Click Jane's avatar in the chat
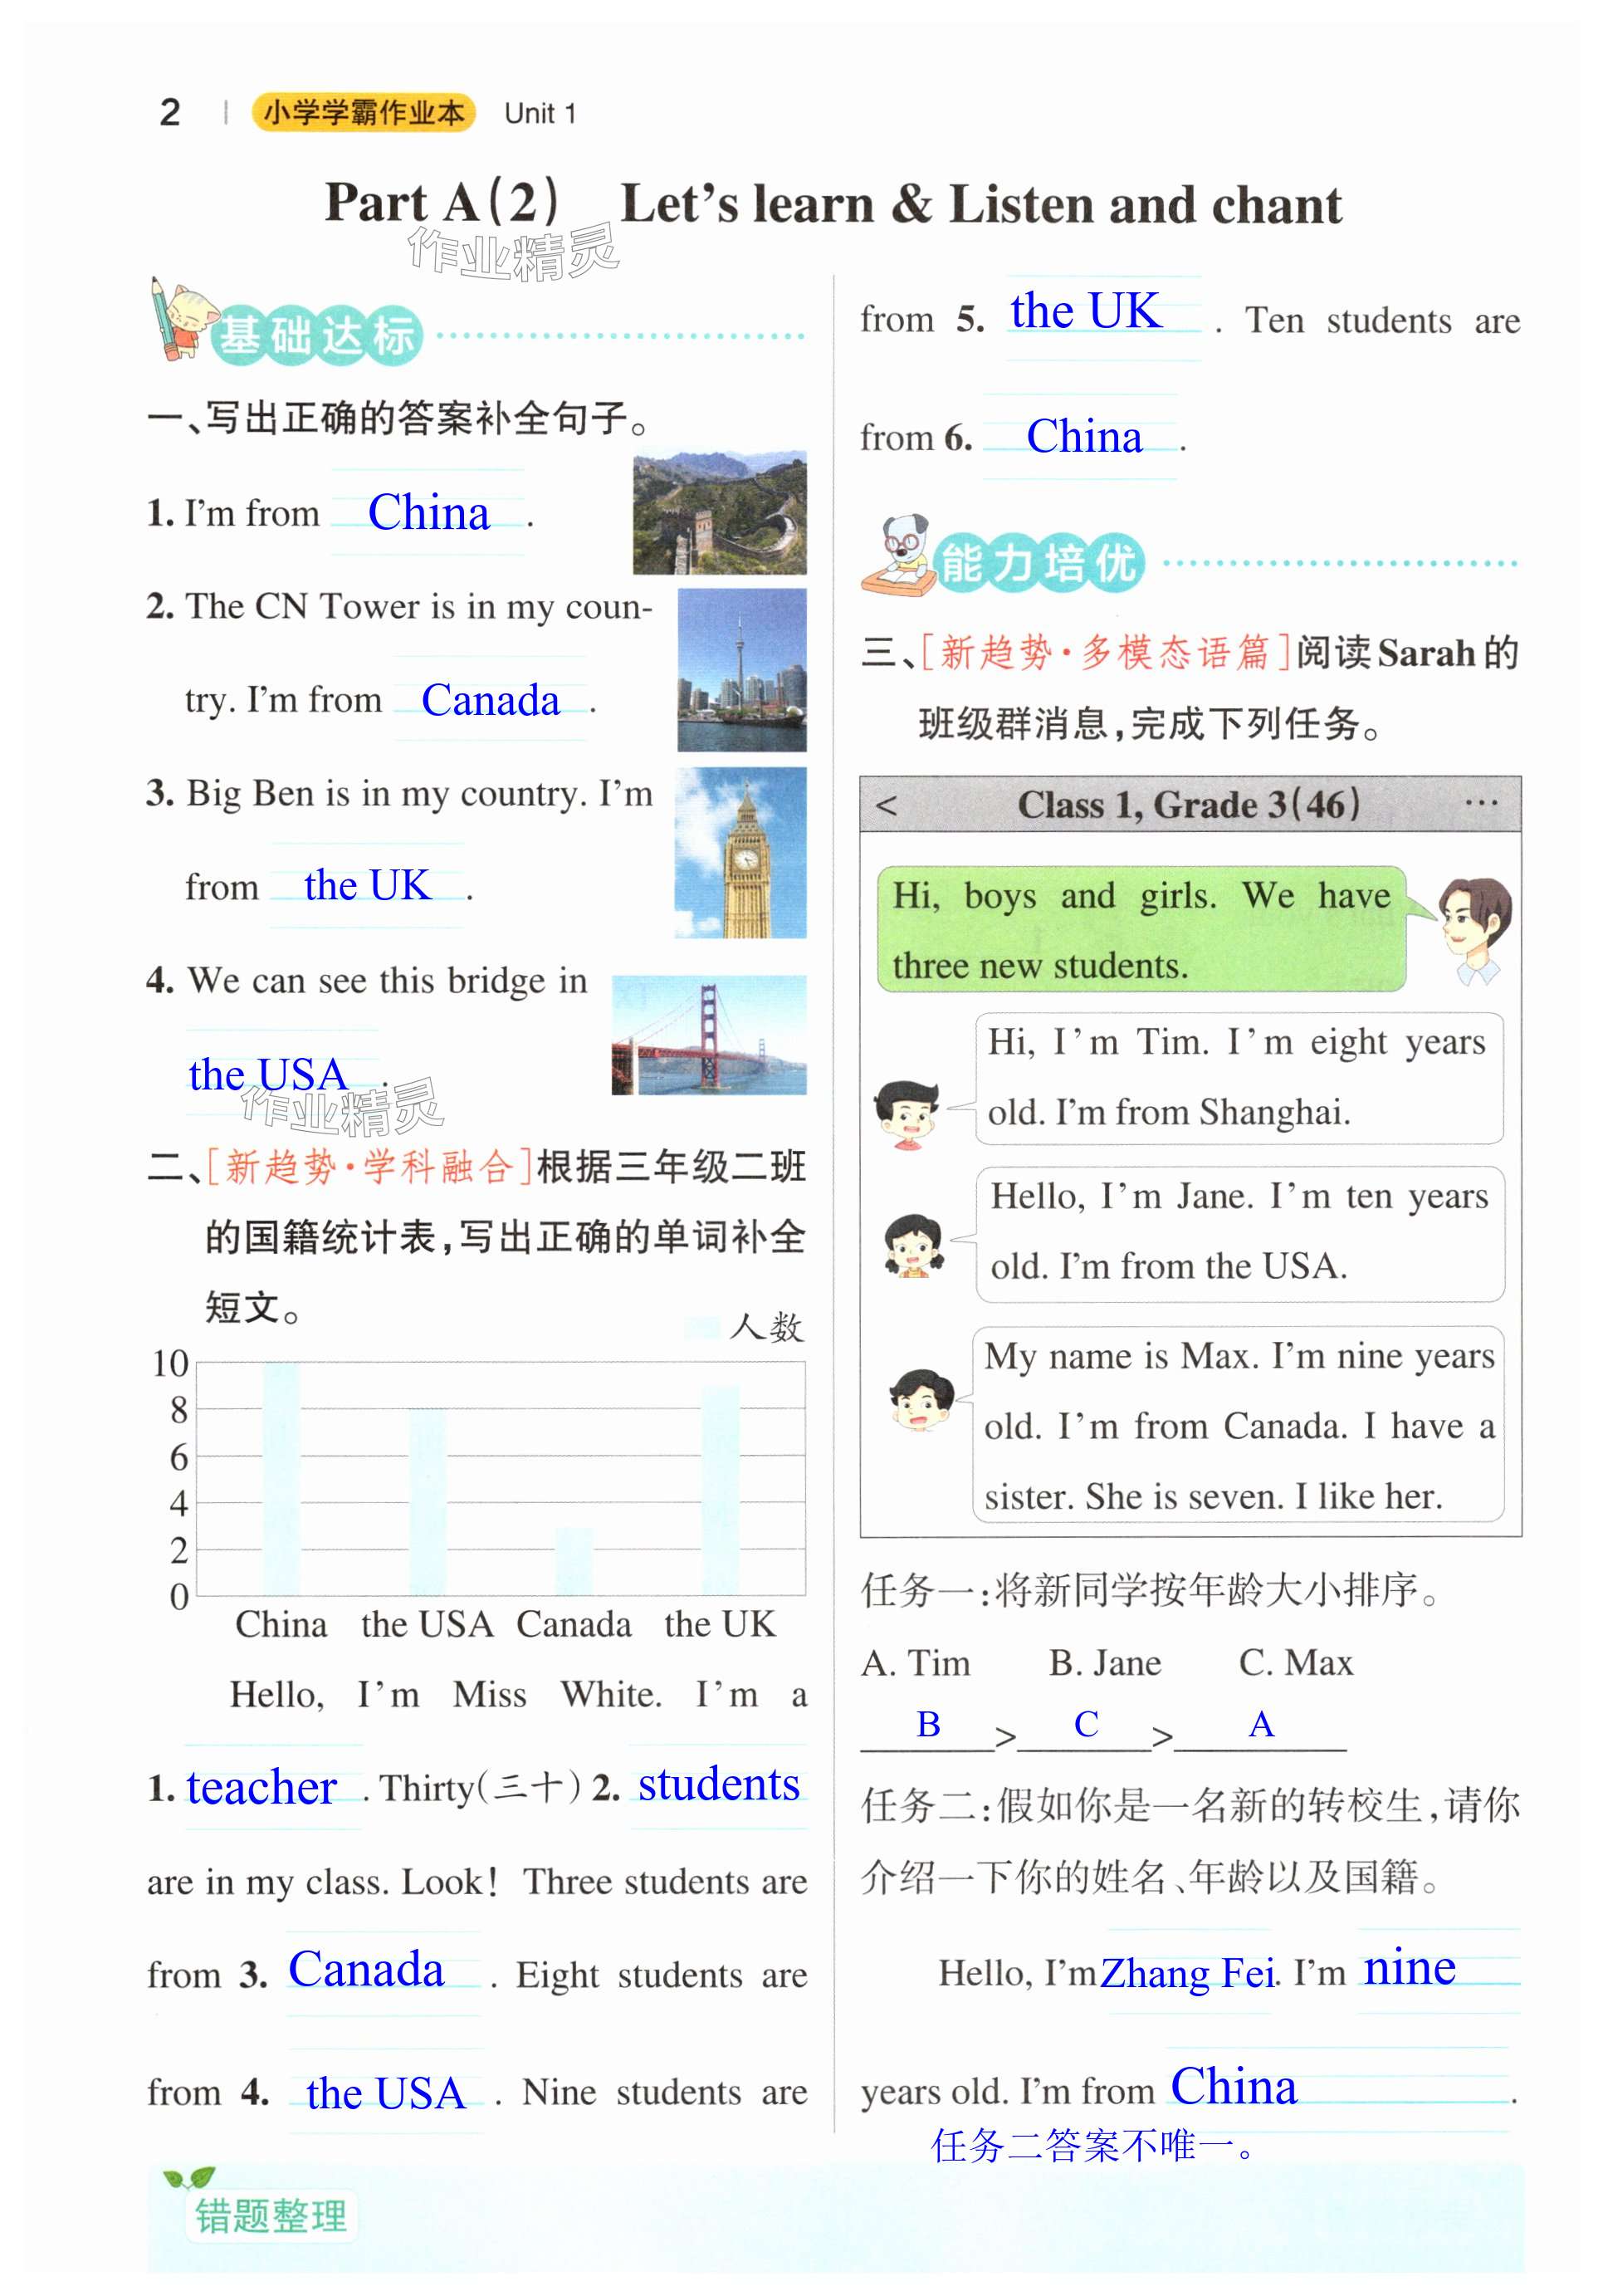Screen dimensions: 1603x2296 (913, 1245)
